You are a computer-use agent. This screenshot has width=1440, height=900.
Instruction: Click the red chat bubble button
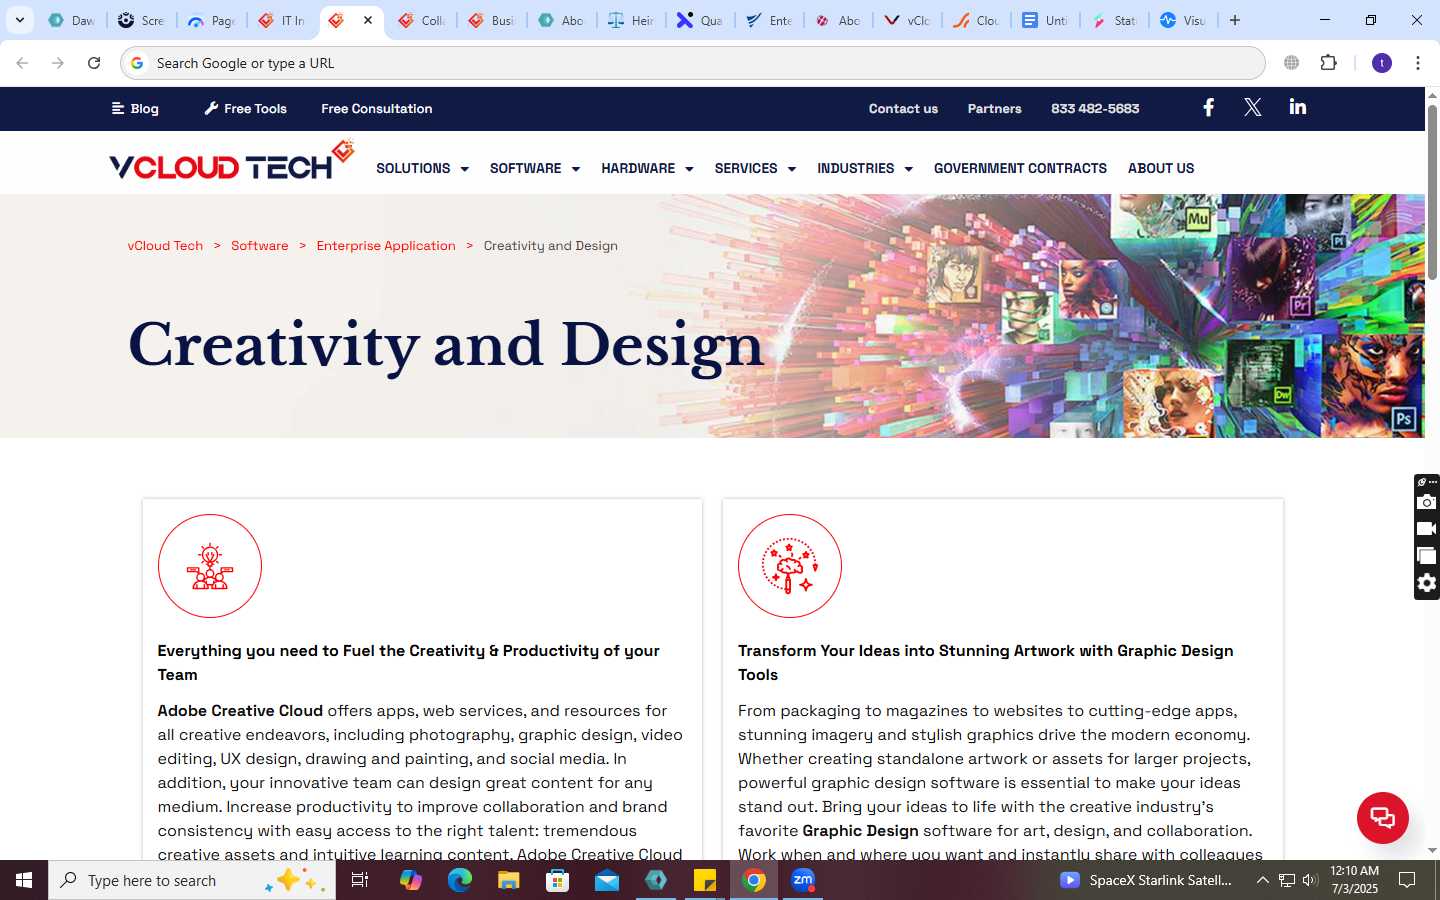point(1383,817)
